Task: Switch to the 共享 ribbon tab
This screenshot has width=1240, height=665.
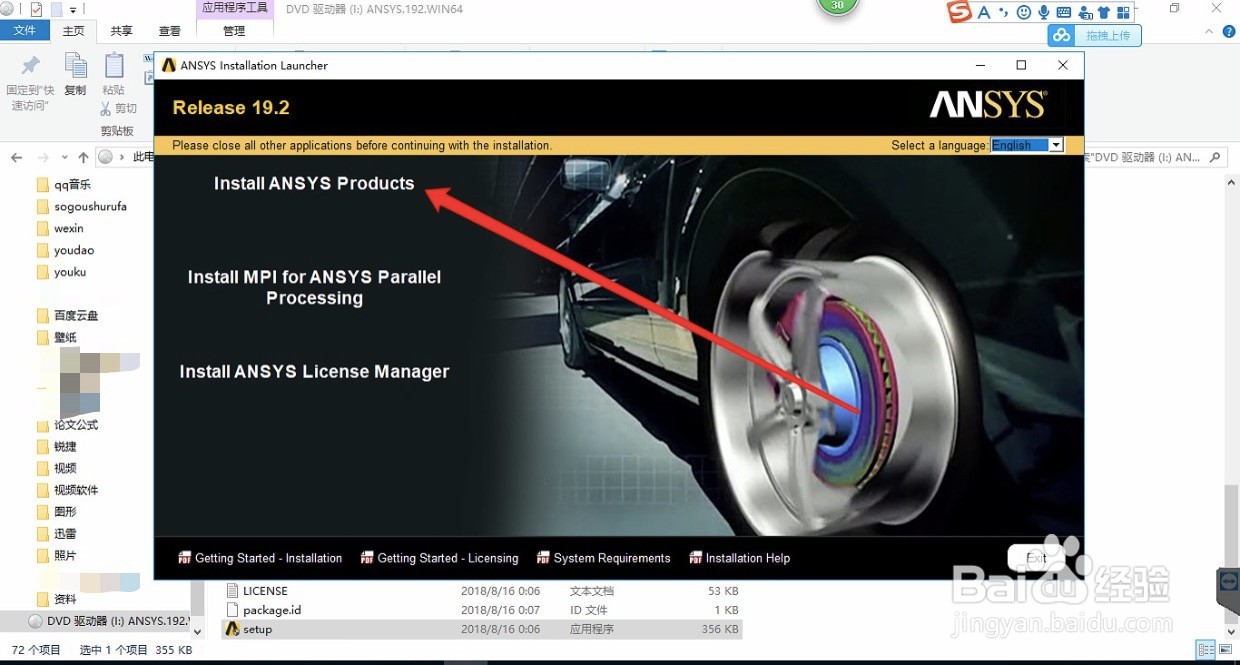Action: [x=121, y=31]
